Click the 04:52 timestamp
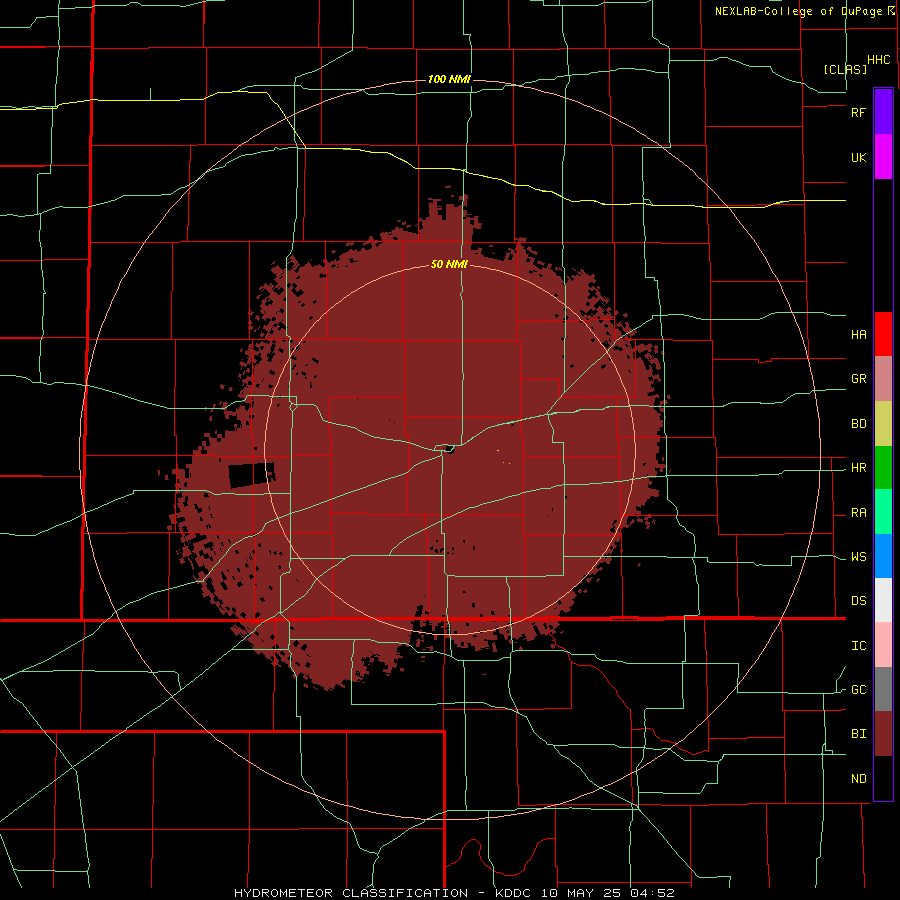 click(651, 893)
